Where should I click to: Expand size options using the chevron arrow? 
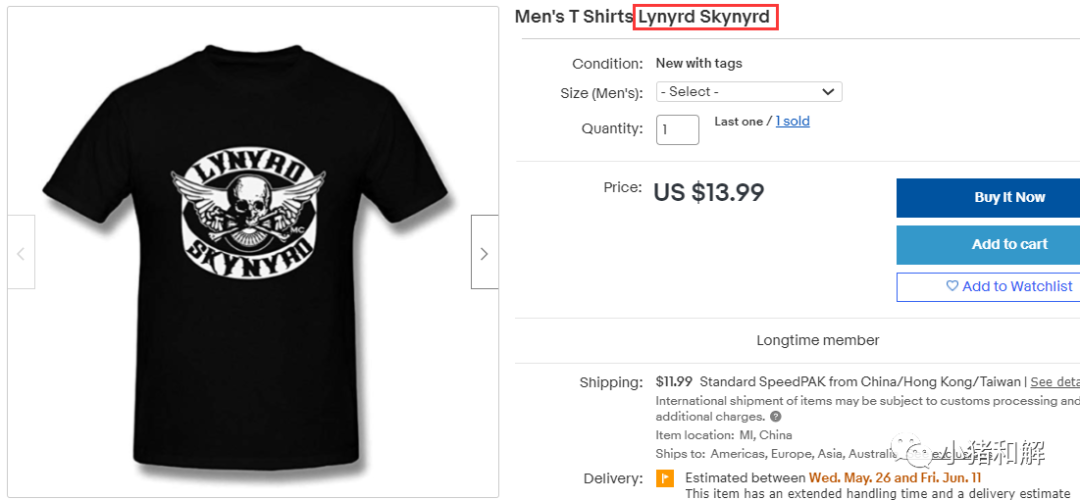(828, 92)
